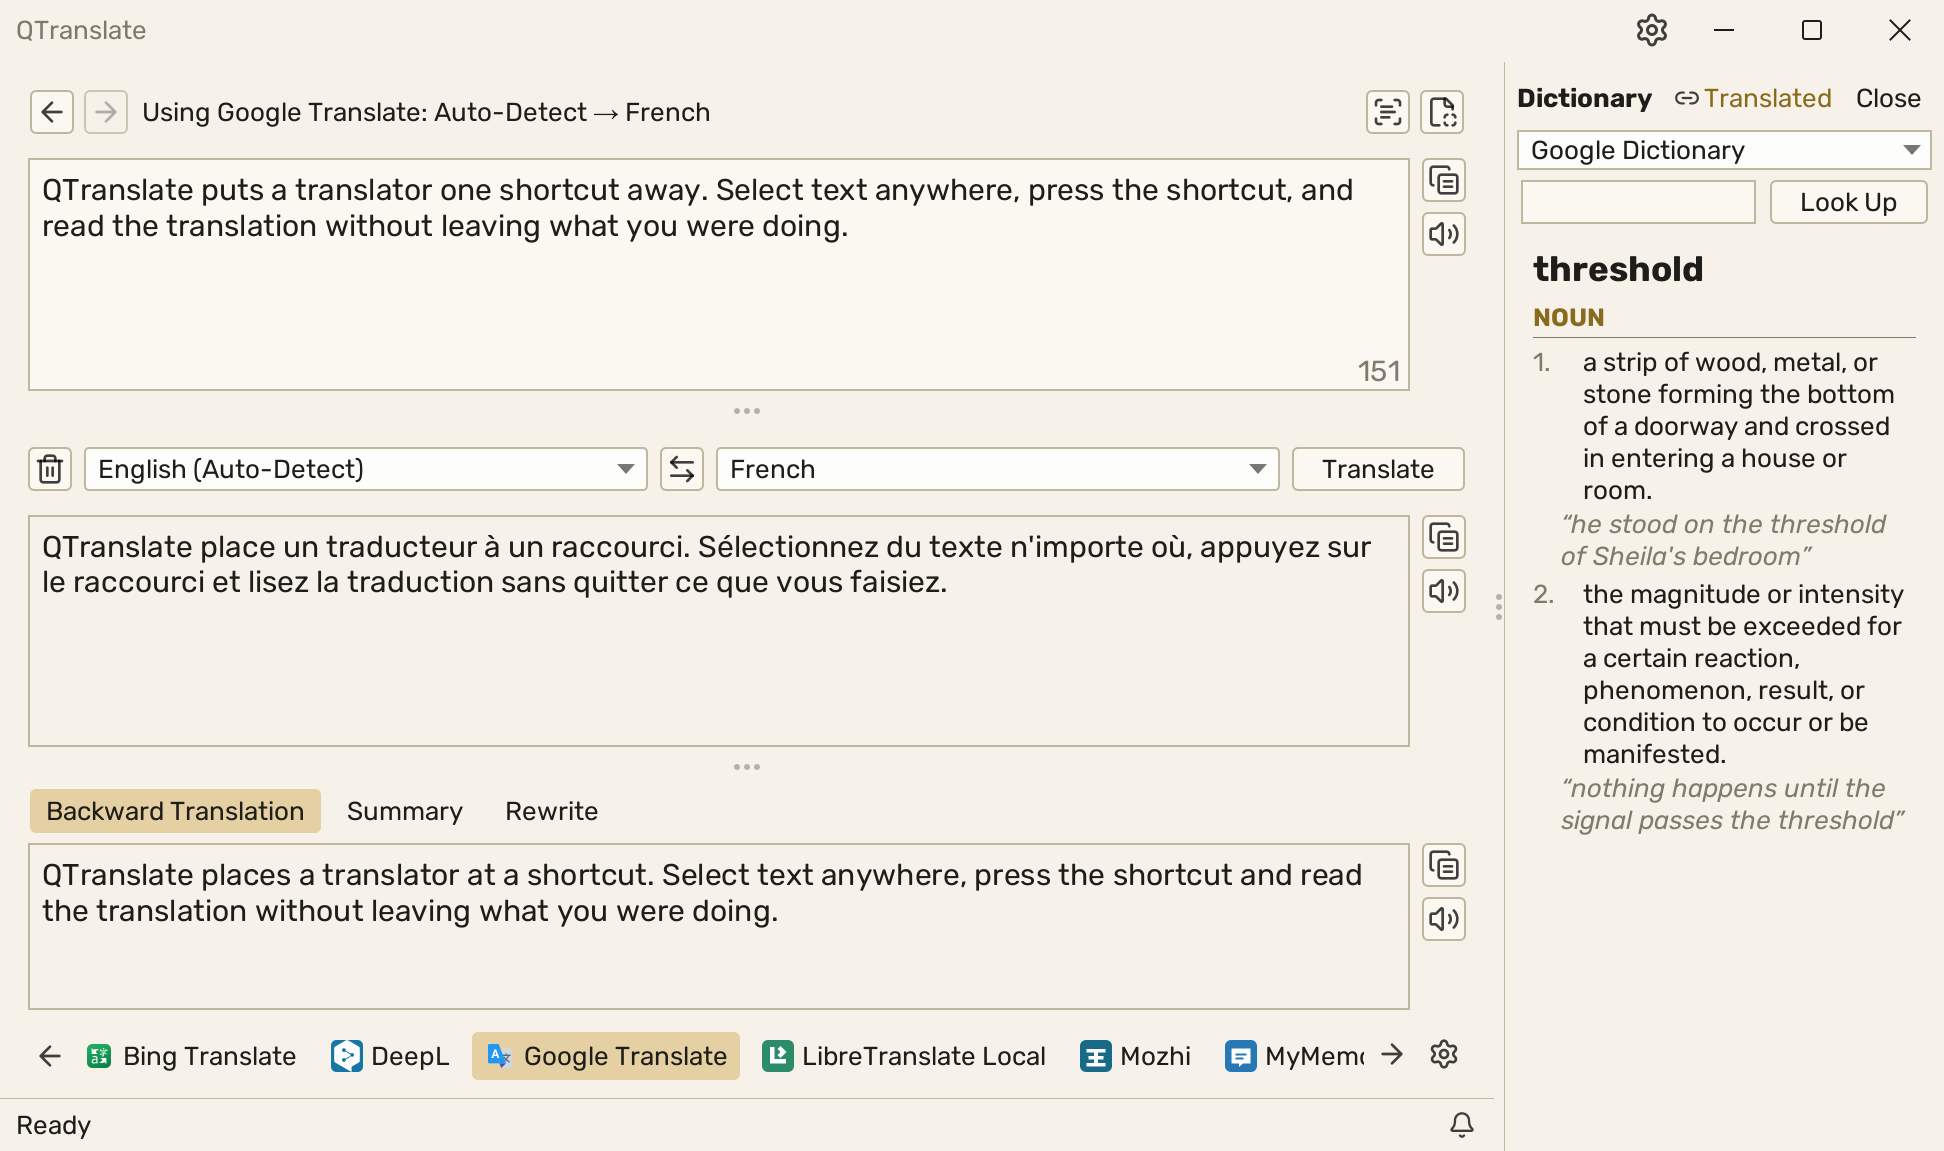Open translation services settings gear
1944x1151 pixels.
pyautogui.click(x=1444, y=1055)
